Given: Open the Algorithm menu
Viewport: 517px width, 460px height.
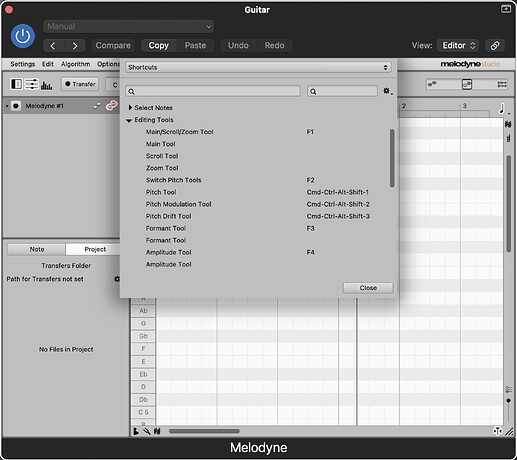Looking at the screenshot, I should (x=75, y=64).
